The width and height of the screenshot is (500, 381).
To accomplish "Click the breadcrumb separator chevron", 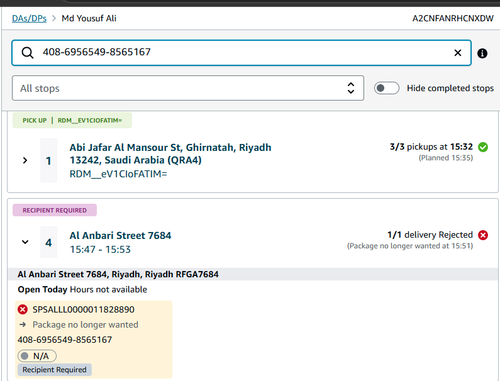I will (54, 18).
